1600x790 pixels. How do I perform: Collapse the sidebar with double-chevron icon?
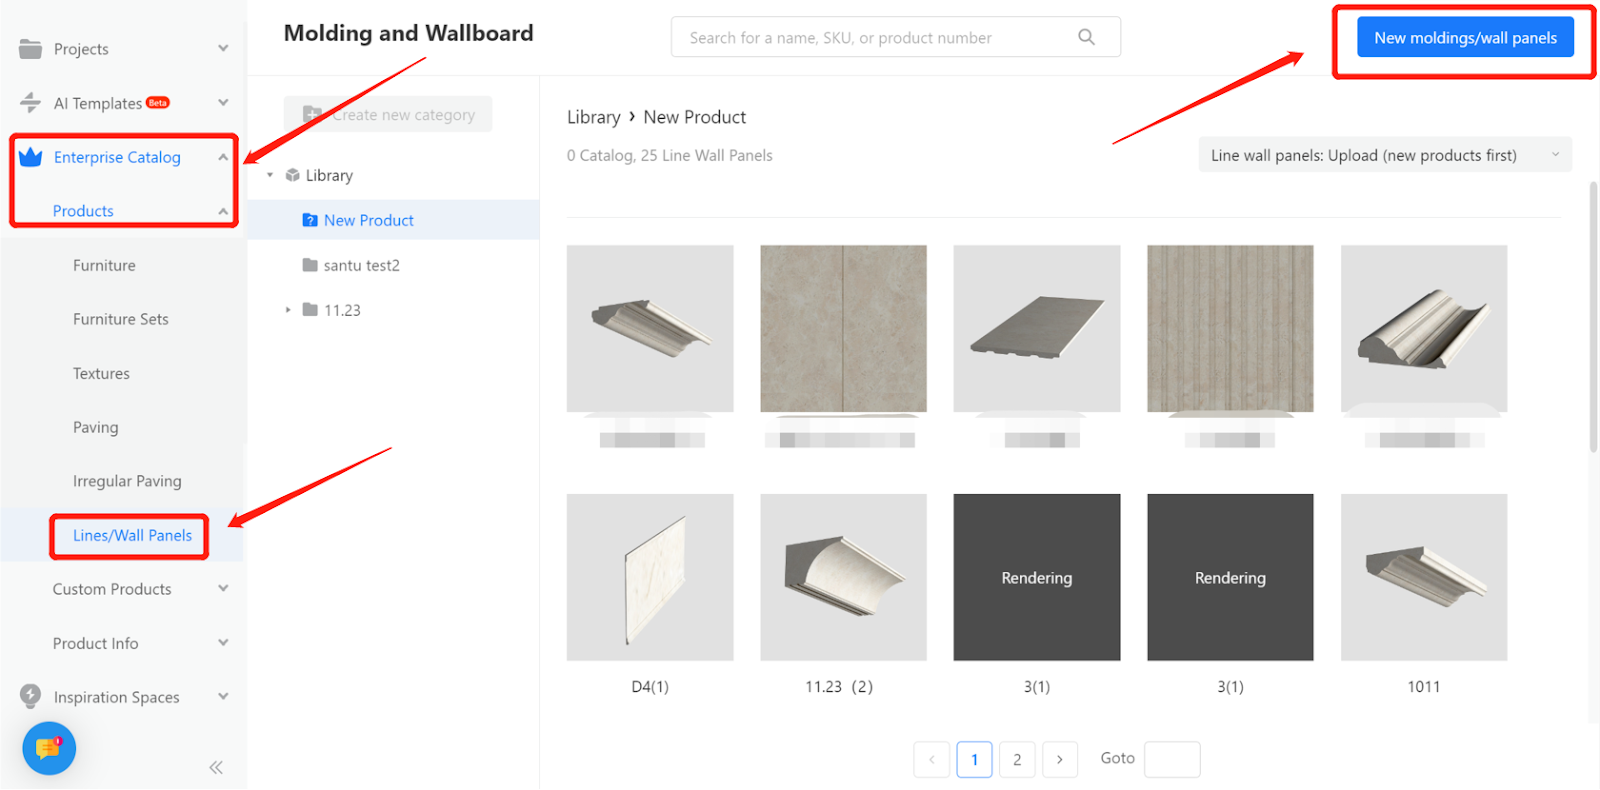(x=216, y=767)
